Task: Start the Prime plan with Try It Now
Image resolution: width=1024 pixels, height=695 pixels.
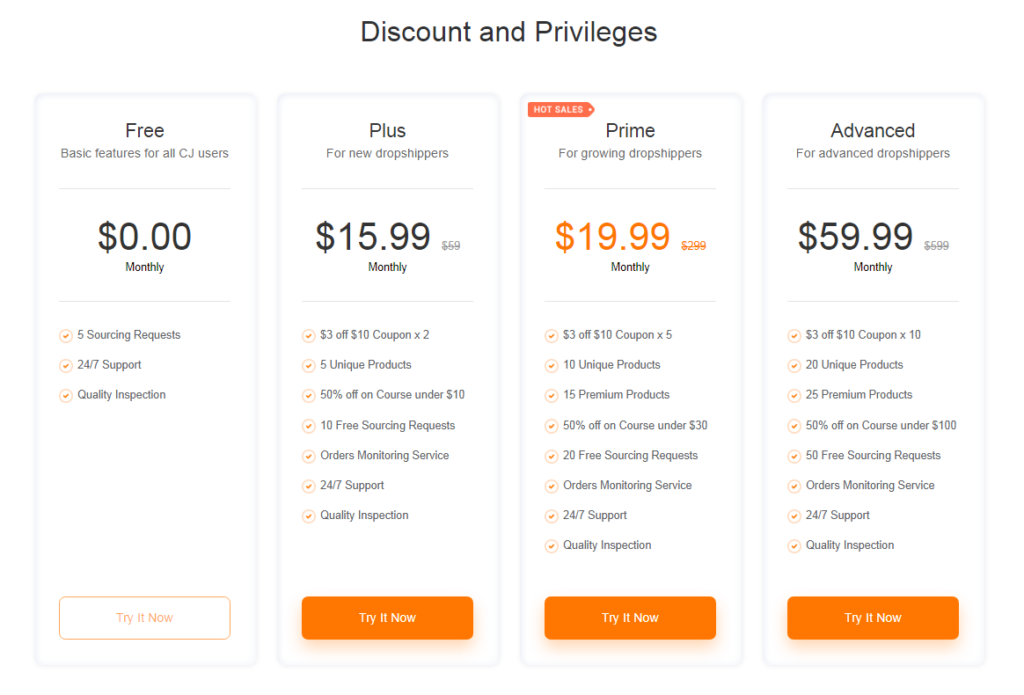Action: pos(630,617)
